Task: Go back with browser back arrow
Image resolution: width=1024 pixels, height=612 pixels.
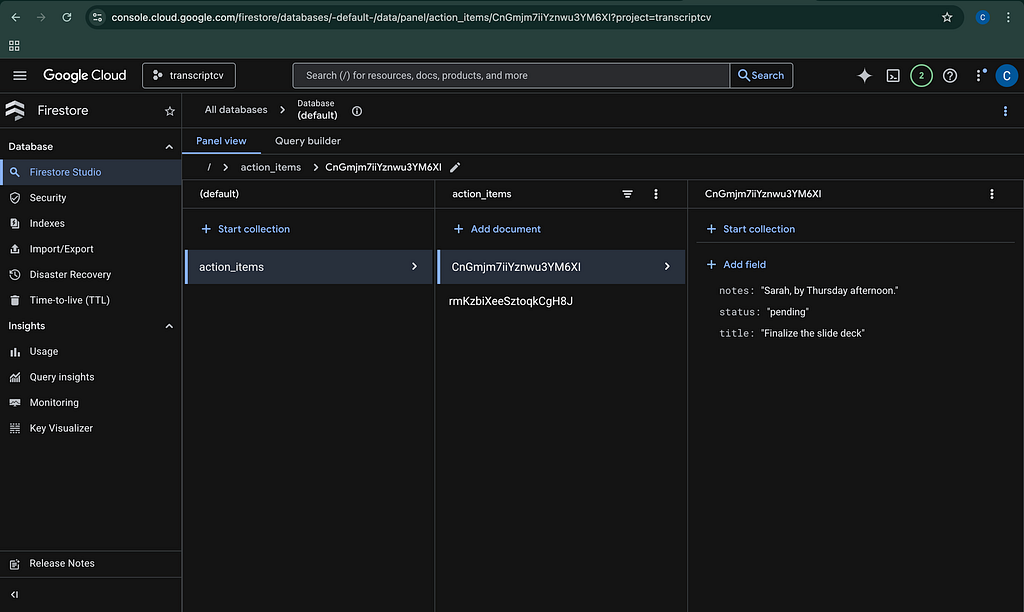Action: click(x=16, y=18)
